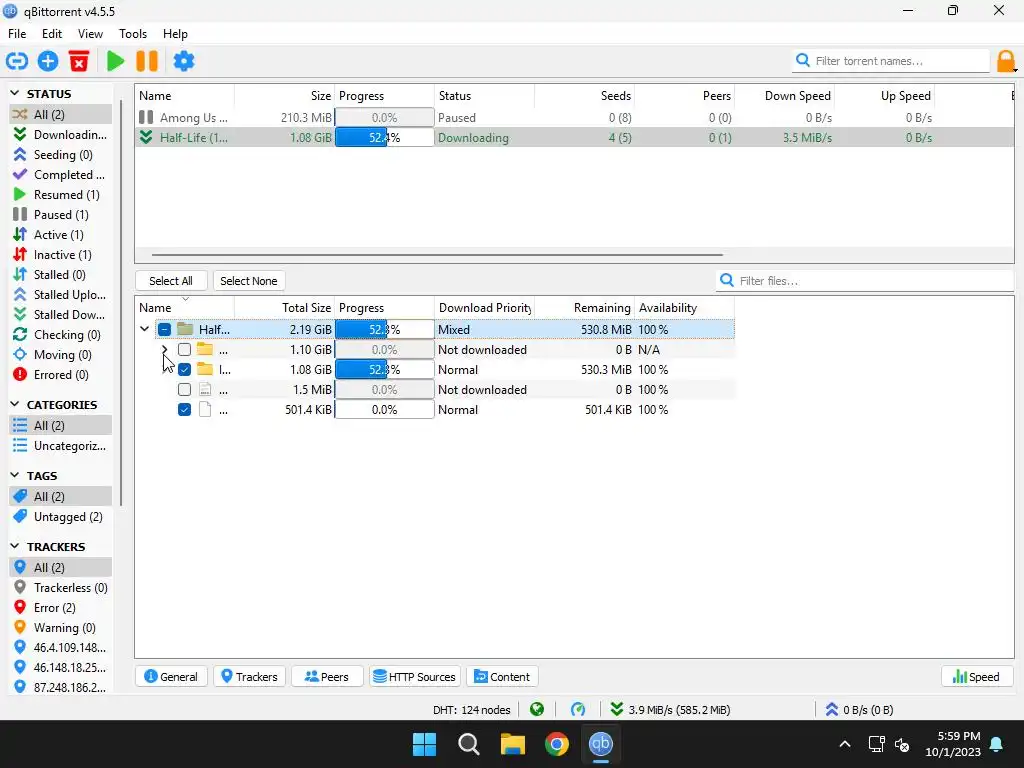Collapse the Half-Life root folder tree

click(144, 329)
